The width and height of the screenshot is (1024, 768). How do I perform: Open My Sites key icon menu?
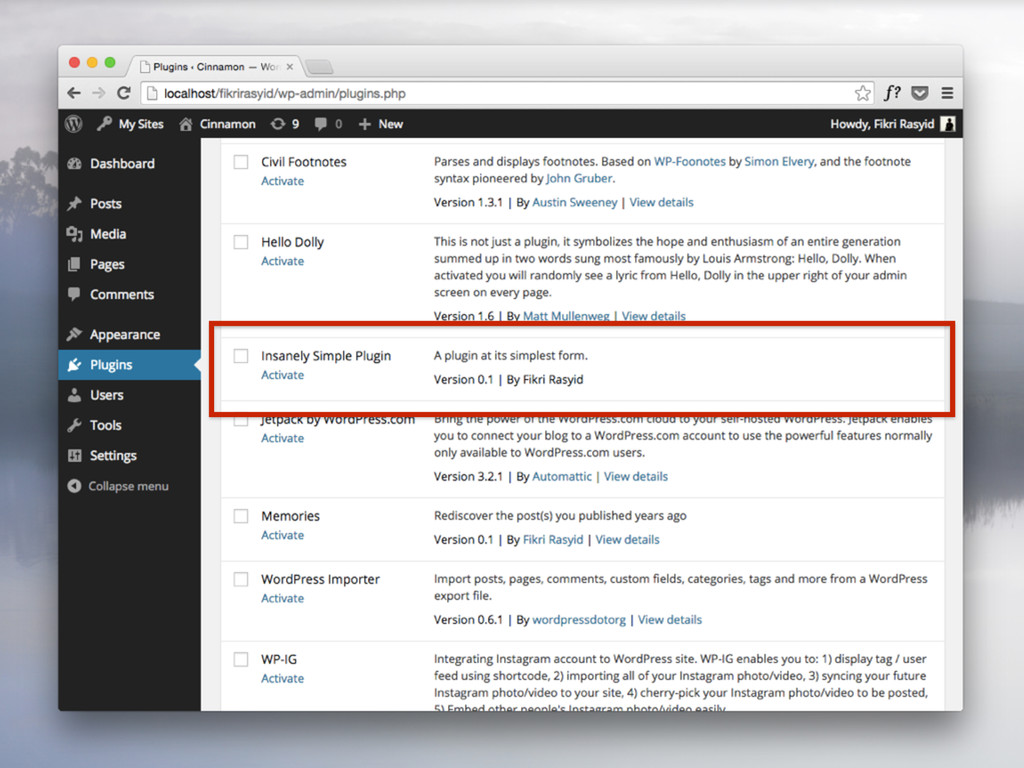[104, 124]
